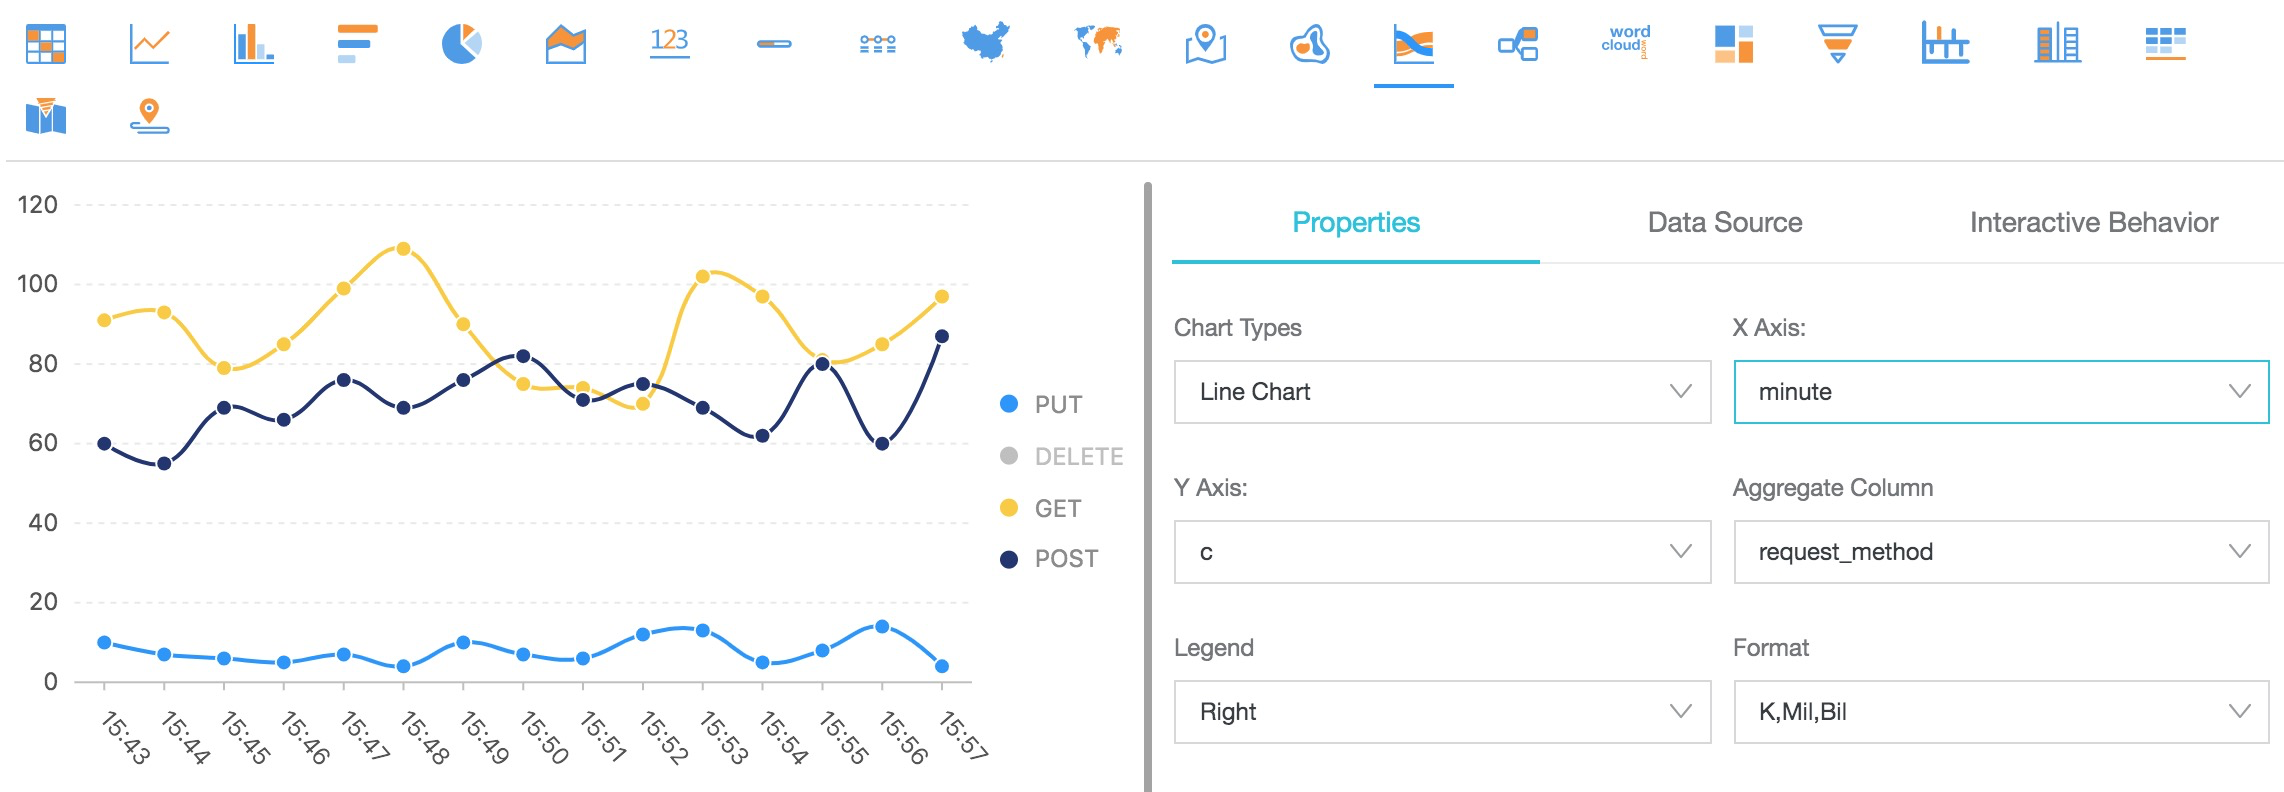Open the Interactive Behavior tab
The image size is (2284, 792).
click(x=2093, y=222)
